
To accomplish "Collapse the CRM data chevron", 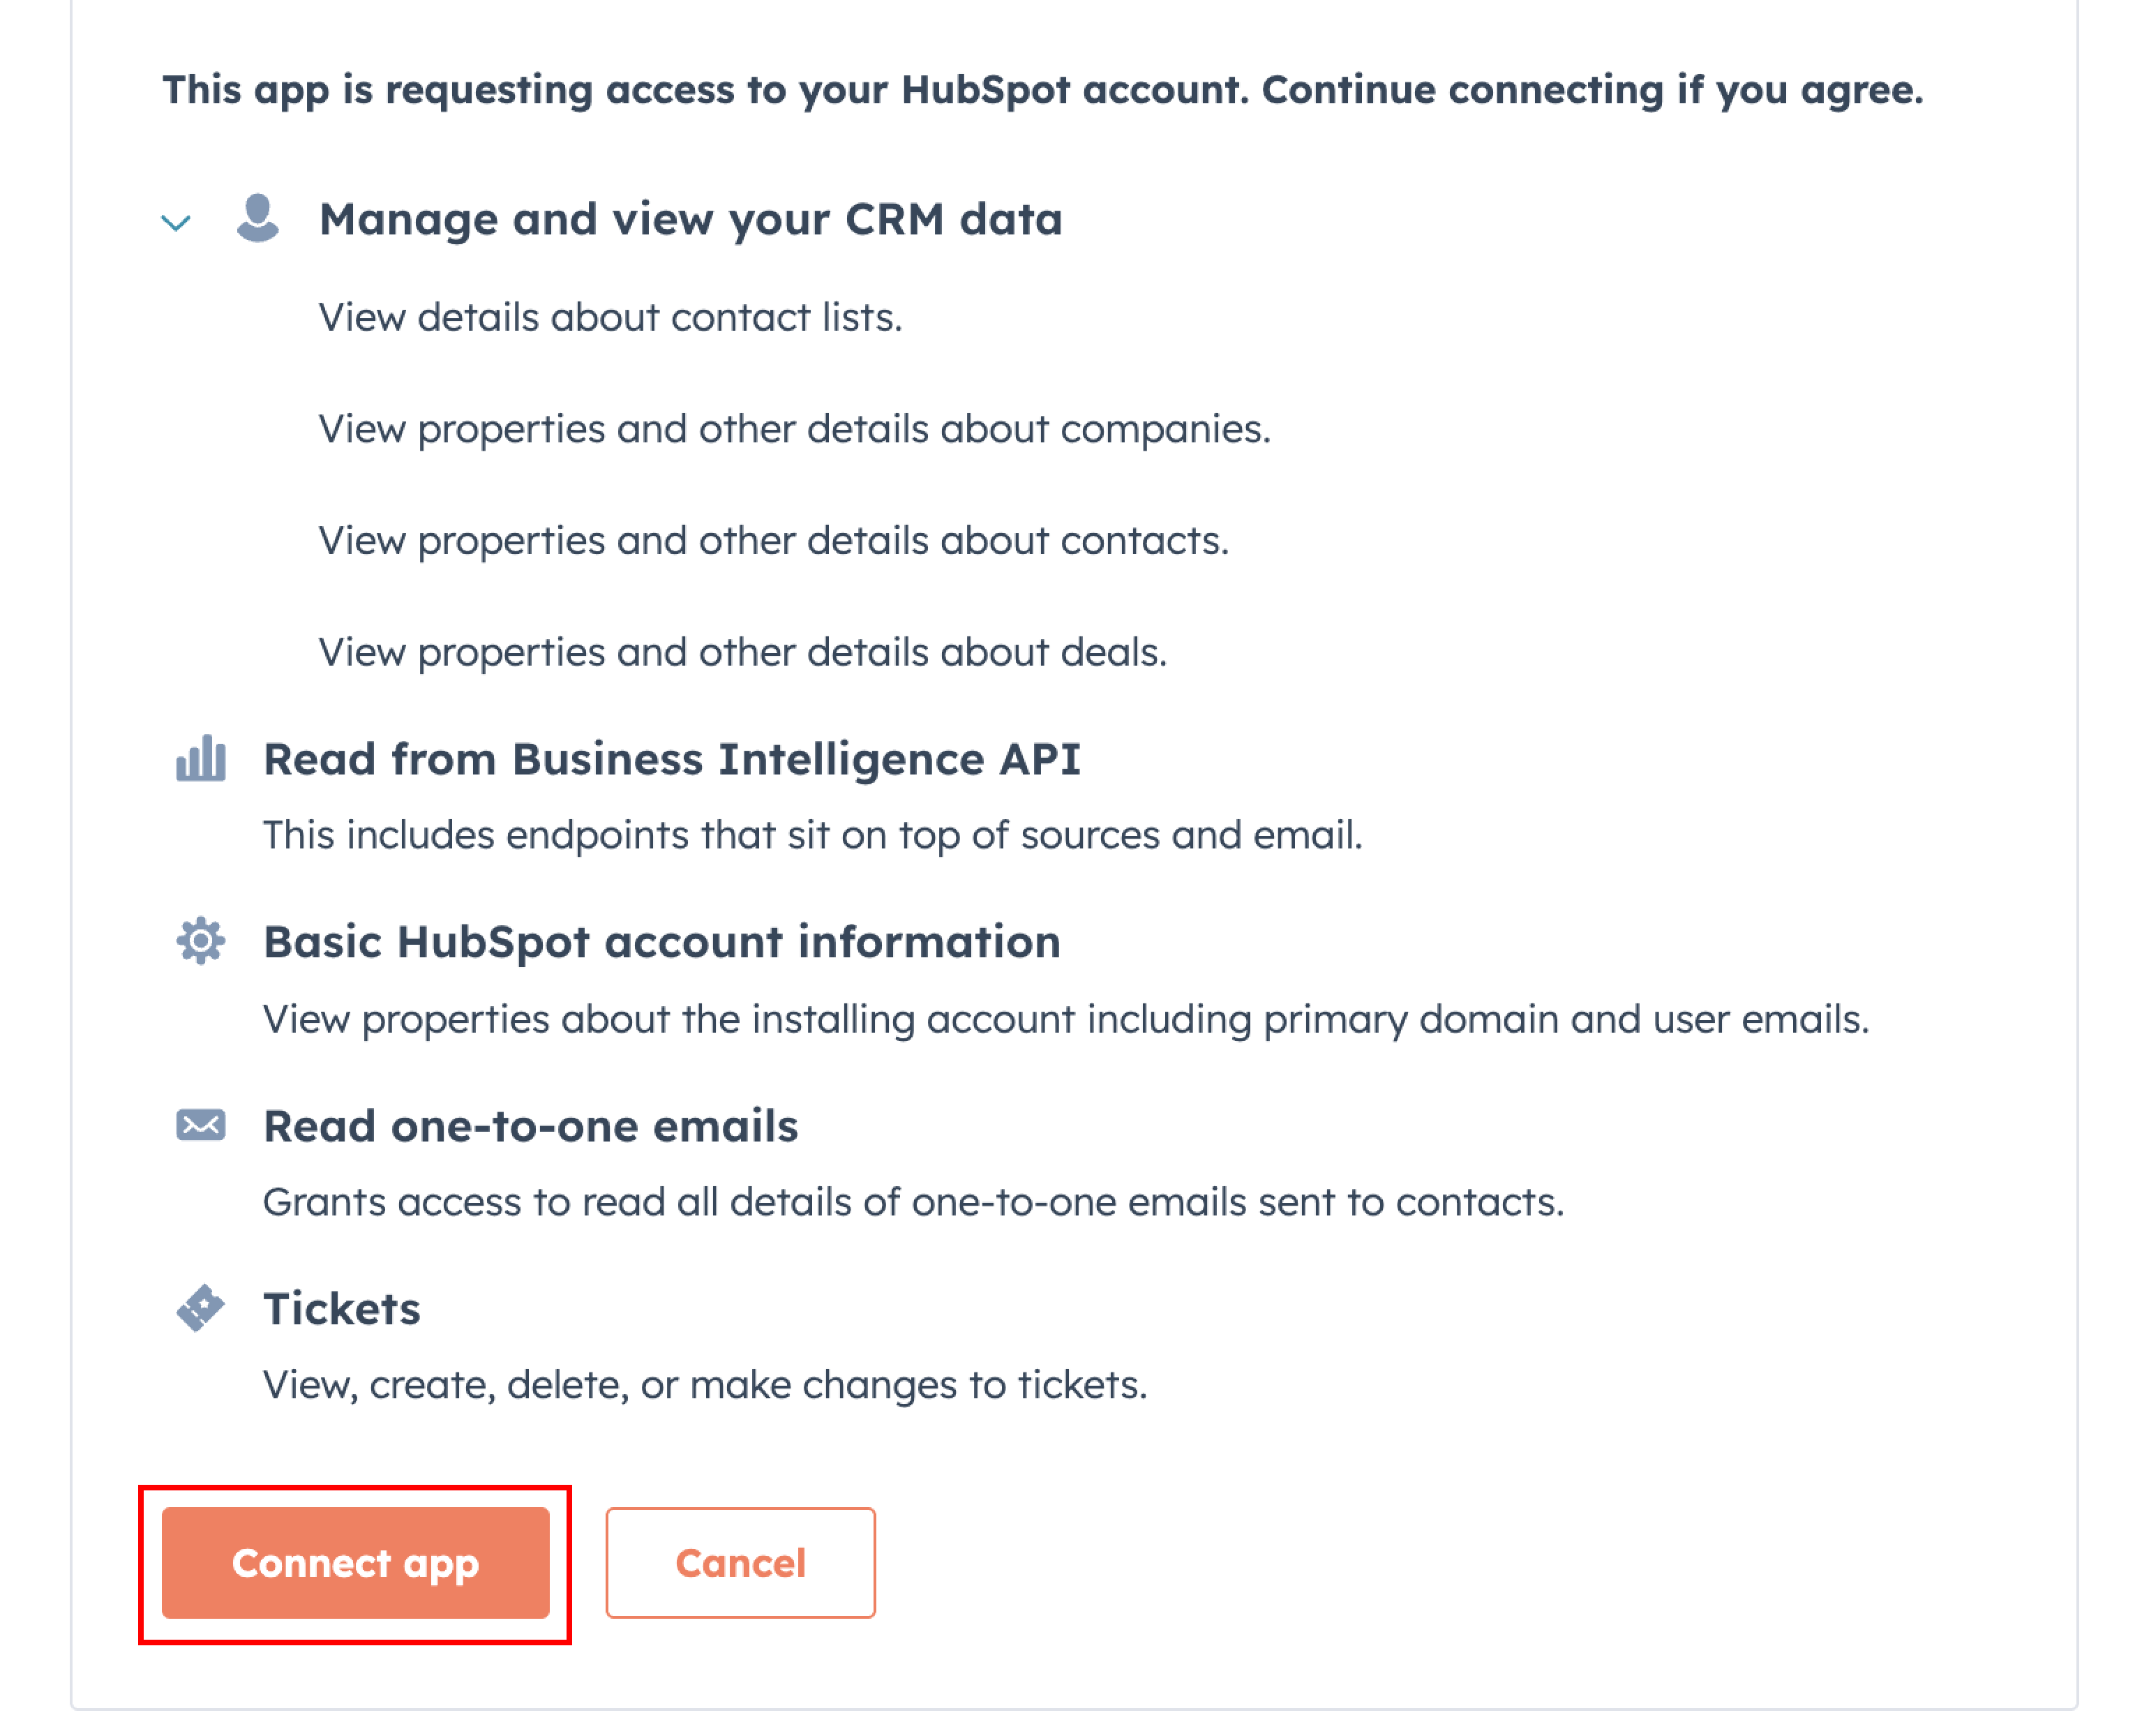I will (176, 222).
